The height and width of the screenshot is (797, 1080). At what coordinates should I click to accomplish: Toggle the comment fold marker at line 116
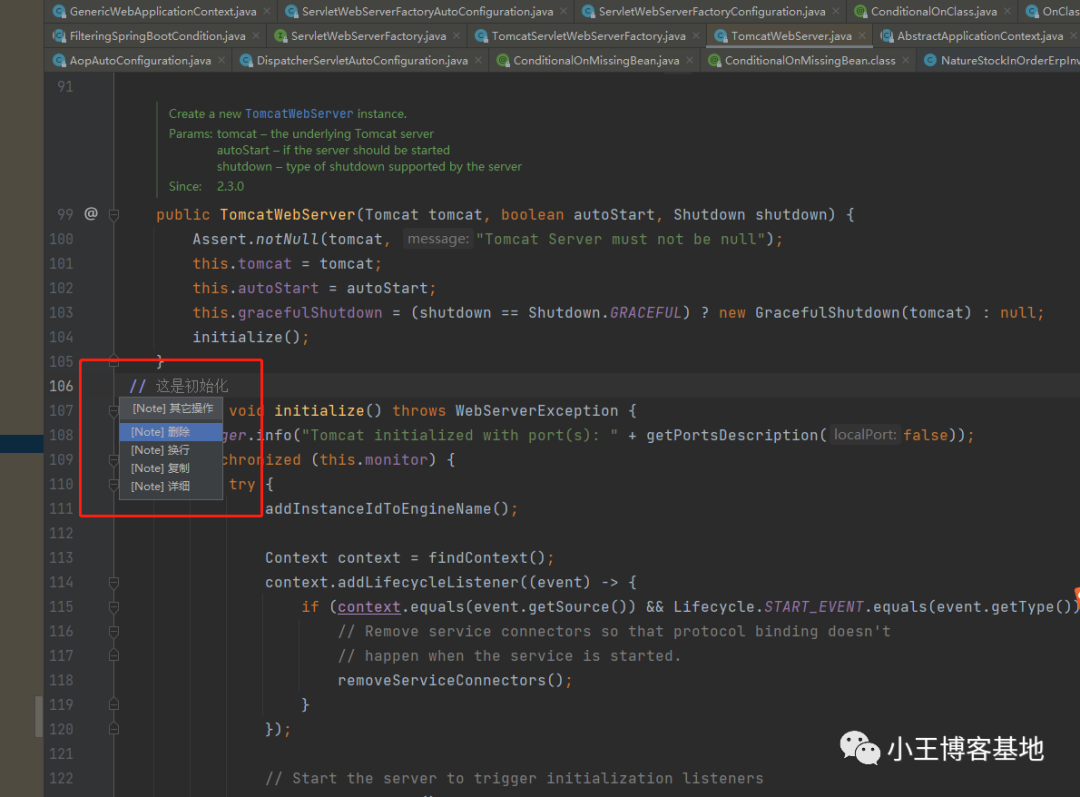pyautogui.click(x=114, y=631)
